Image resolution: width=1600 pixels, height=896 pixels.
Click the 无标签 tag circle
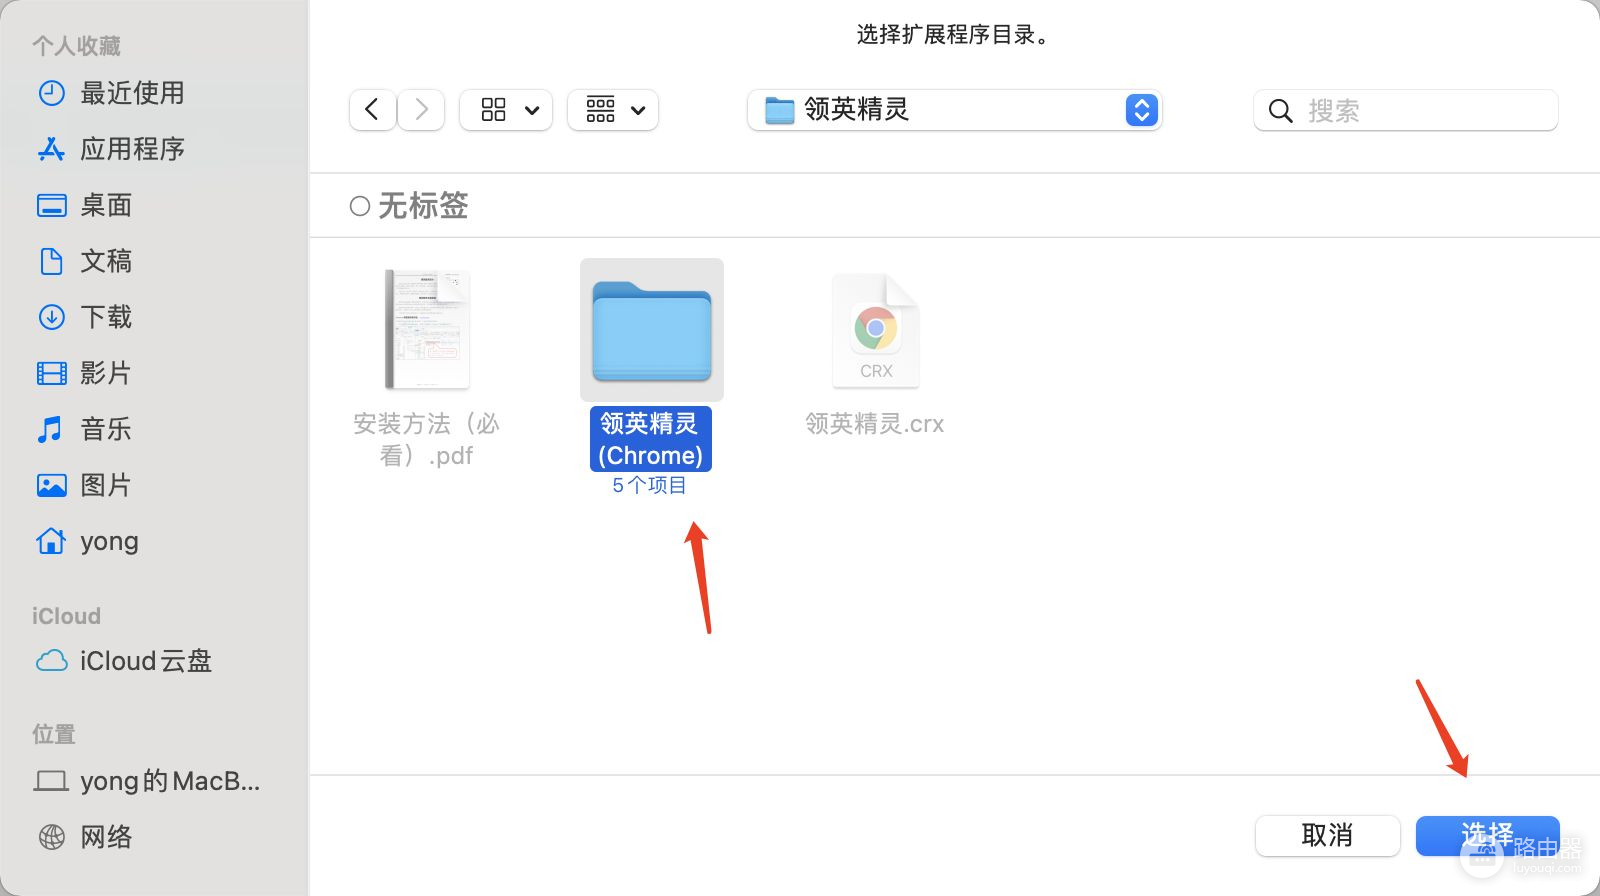(x=360, y=206)
